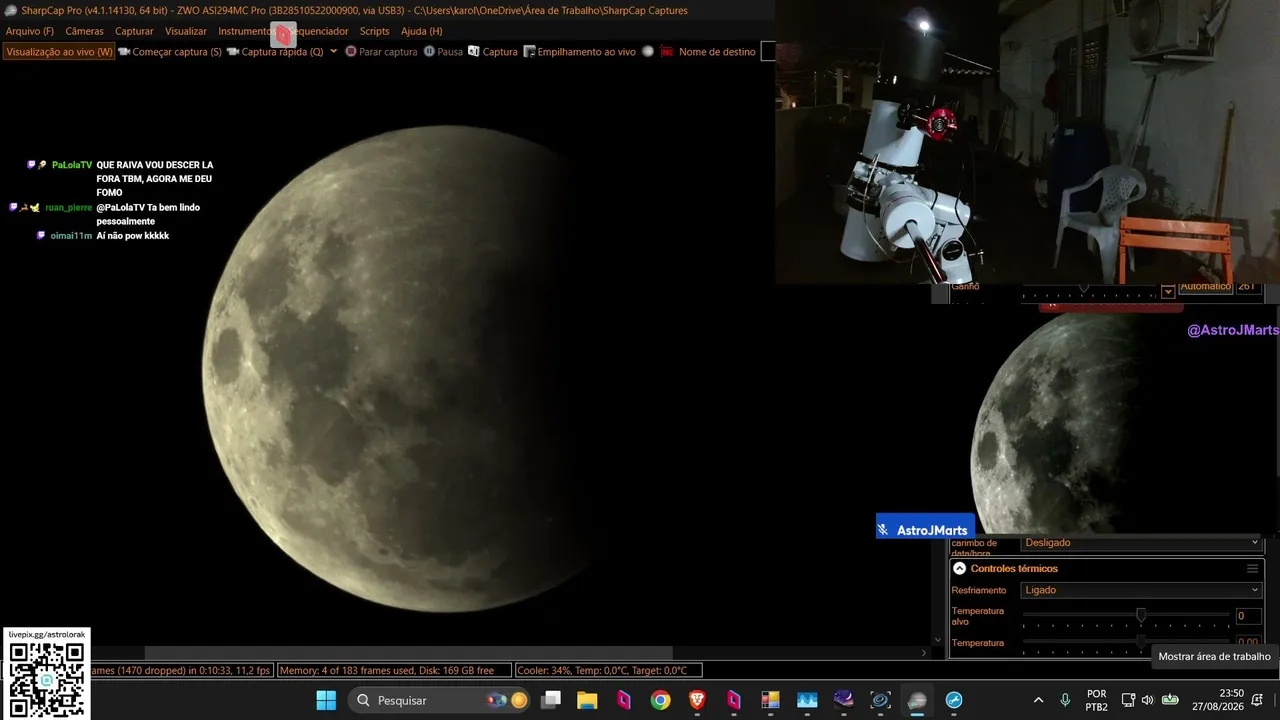Open the Controles térmicos panel options icon

pyautogui.click(x=1252, y=568)
